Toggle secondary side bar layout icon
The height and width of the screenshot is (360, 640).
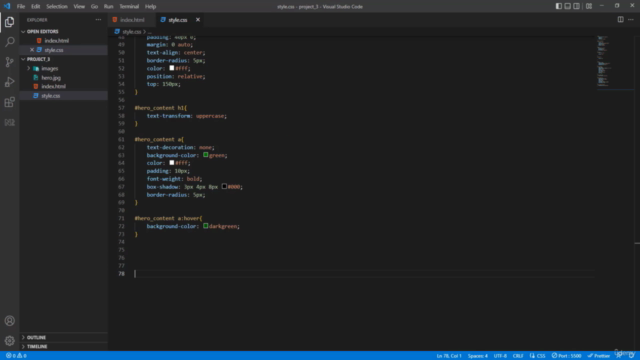click(x=576, y=6)
